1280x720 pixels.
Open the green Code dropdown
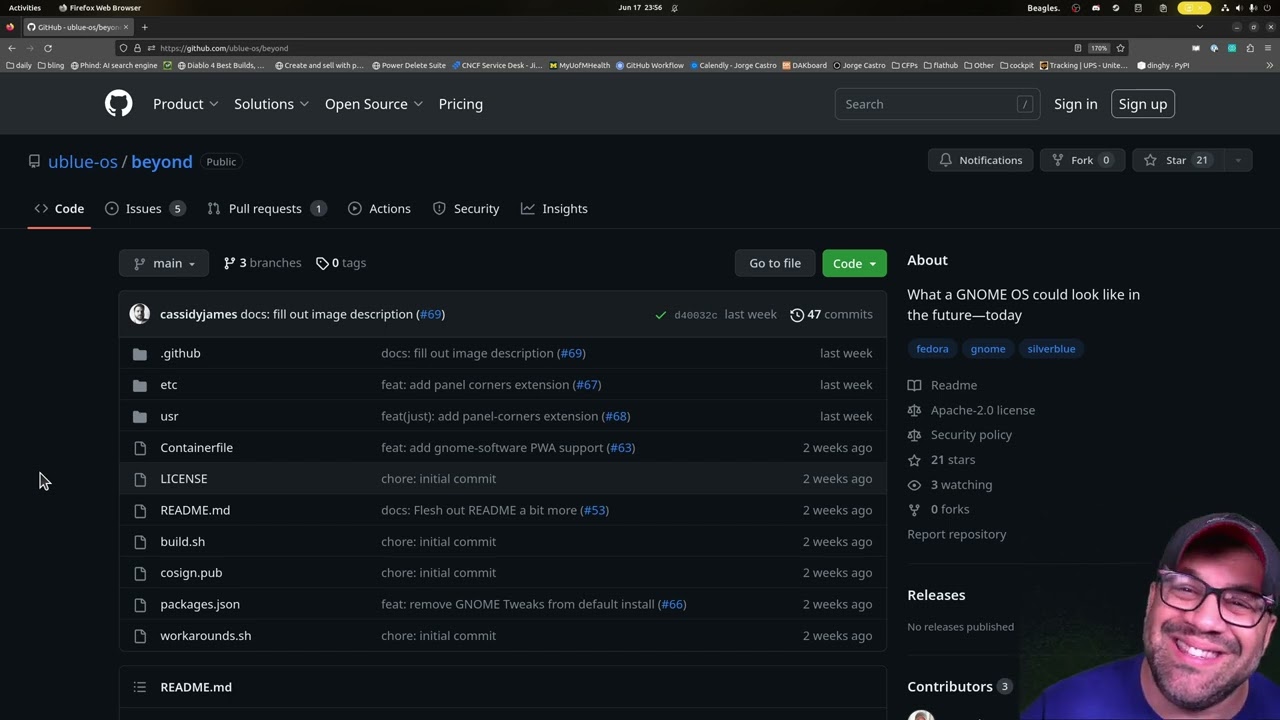(x=854, y=263)
